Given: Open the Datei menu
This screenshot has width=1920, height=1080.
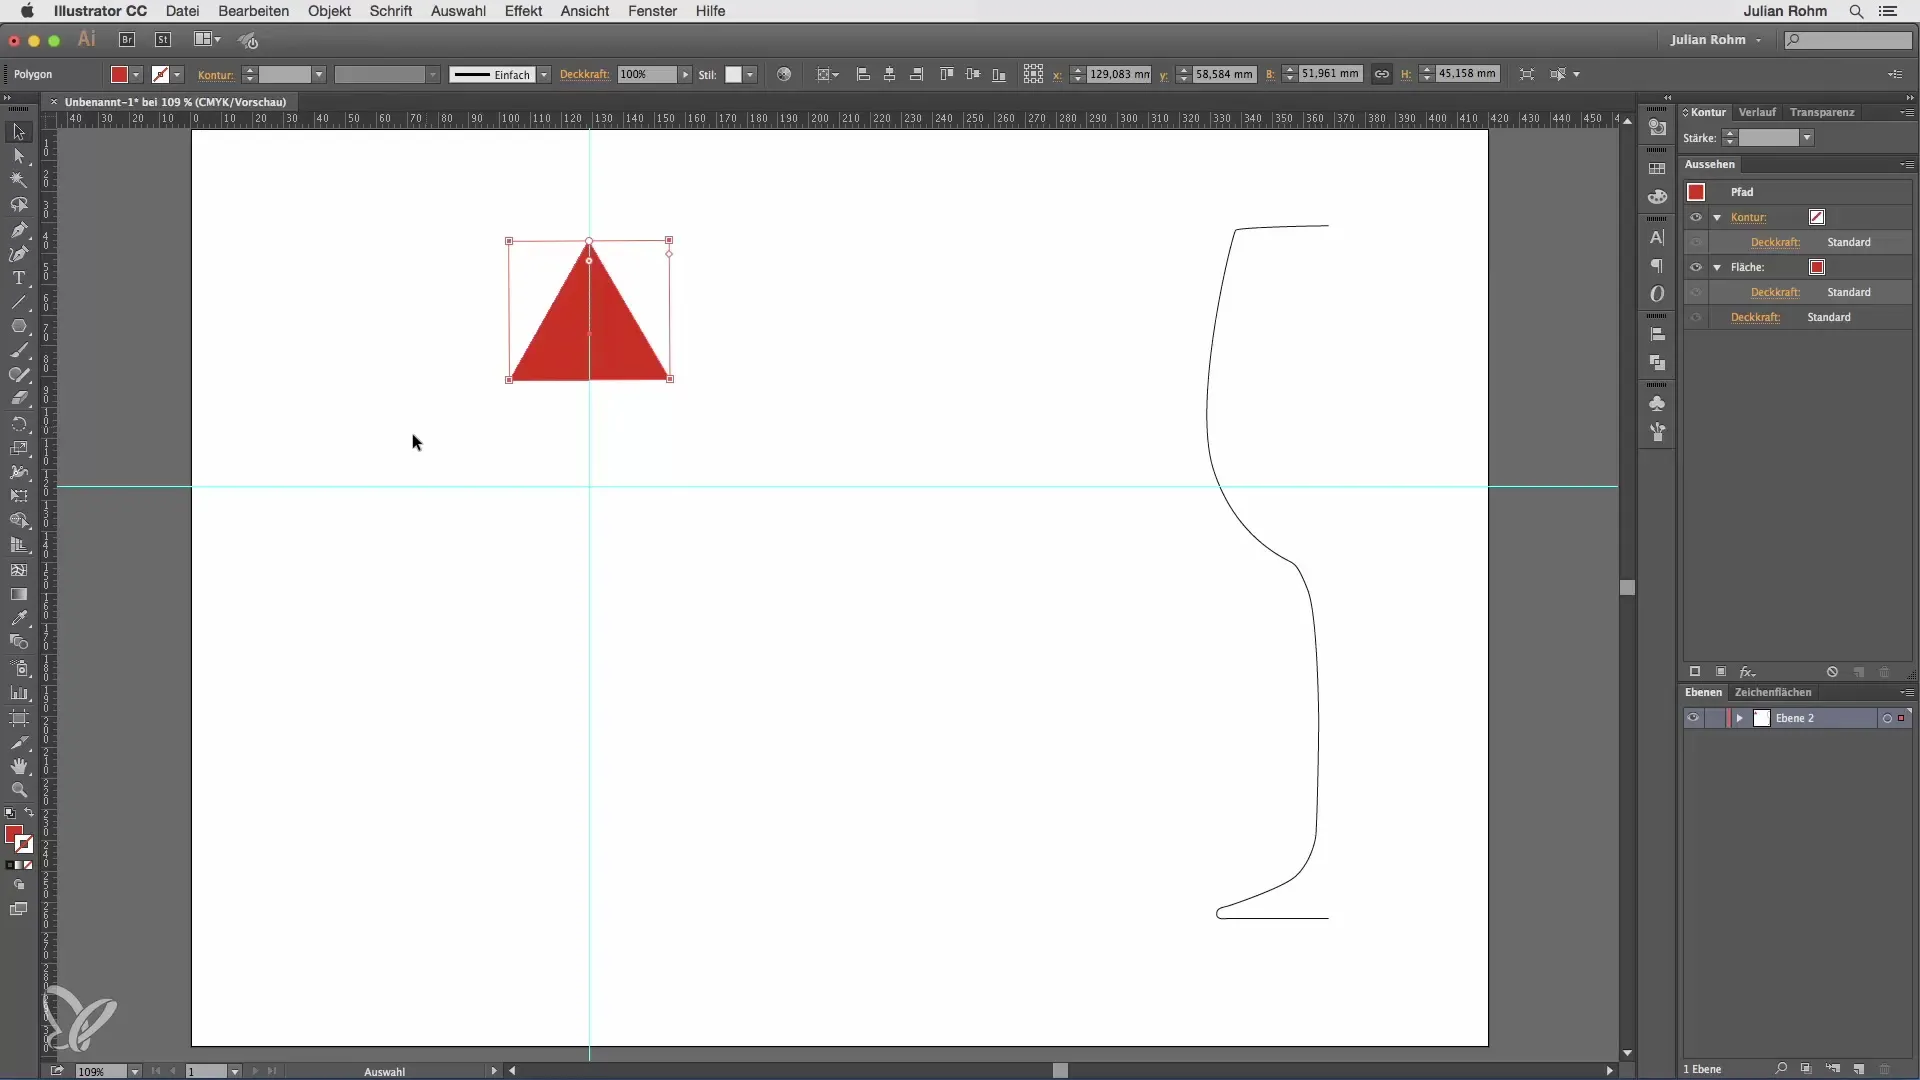Looking at the screenshot, I should tap(182, 11).
